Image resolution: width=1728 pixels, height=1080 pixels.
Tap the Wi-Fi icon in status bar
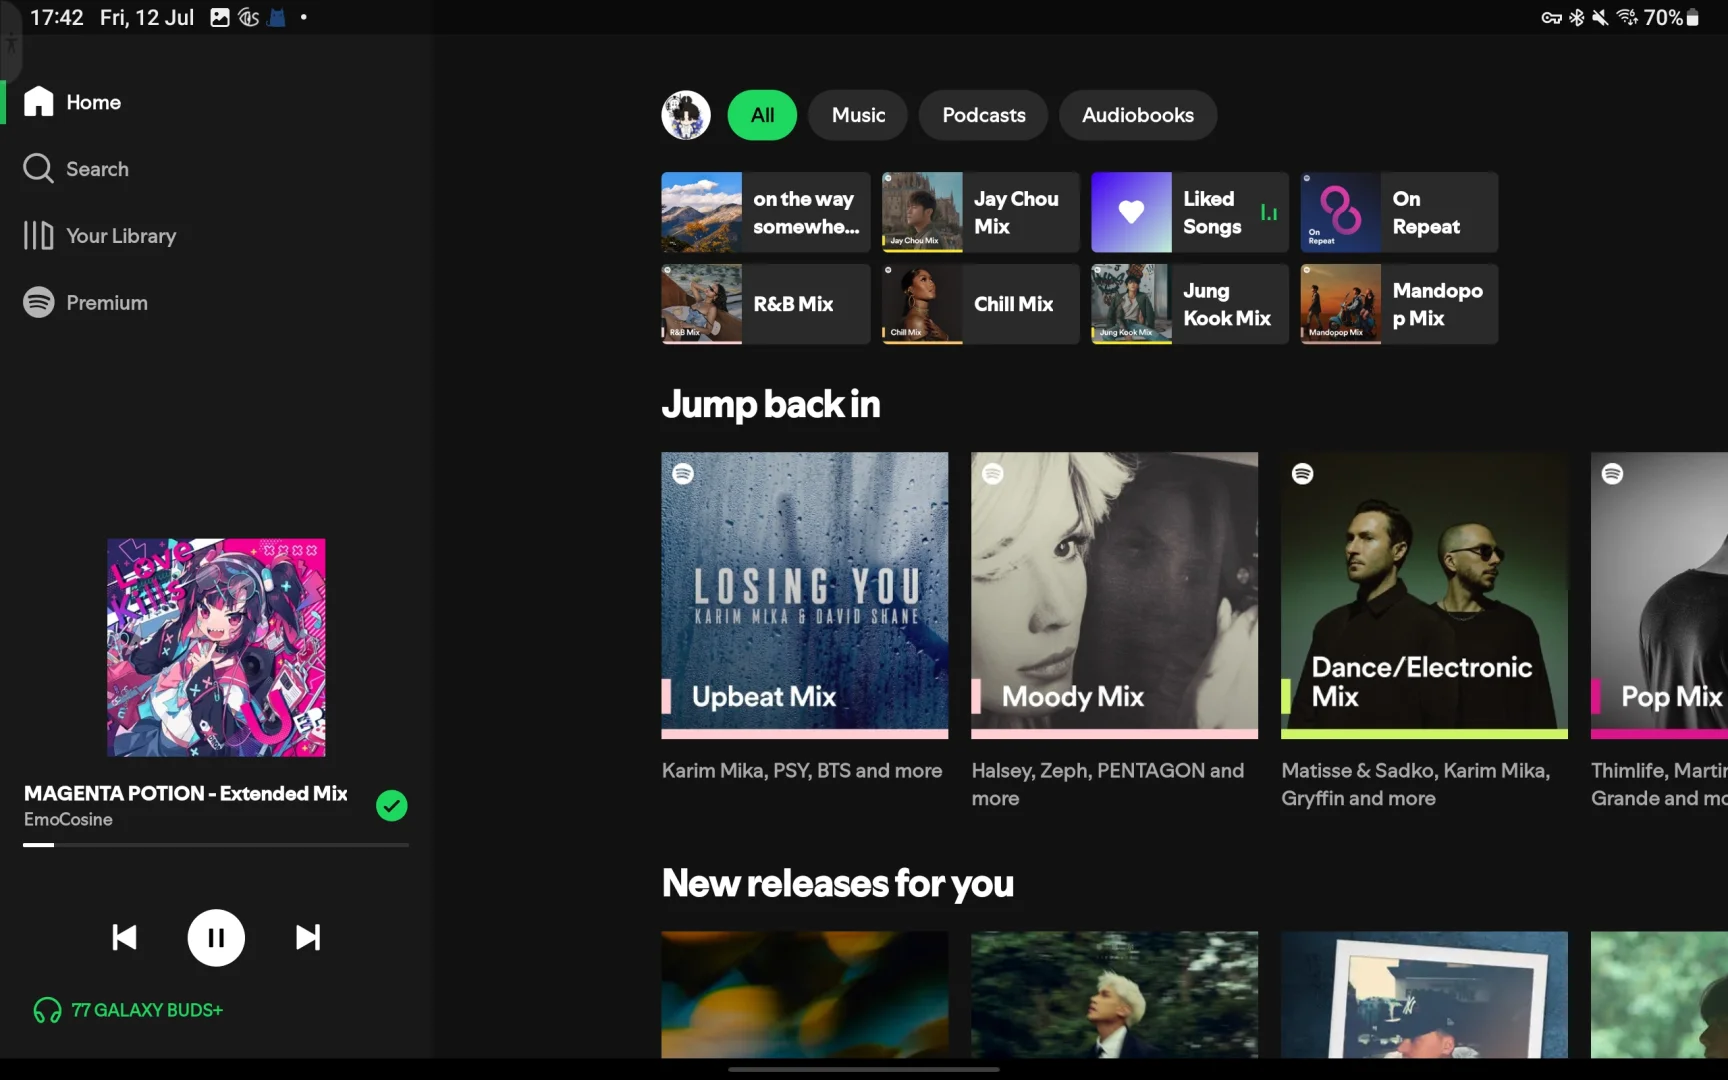(1628, 17)
